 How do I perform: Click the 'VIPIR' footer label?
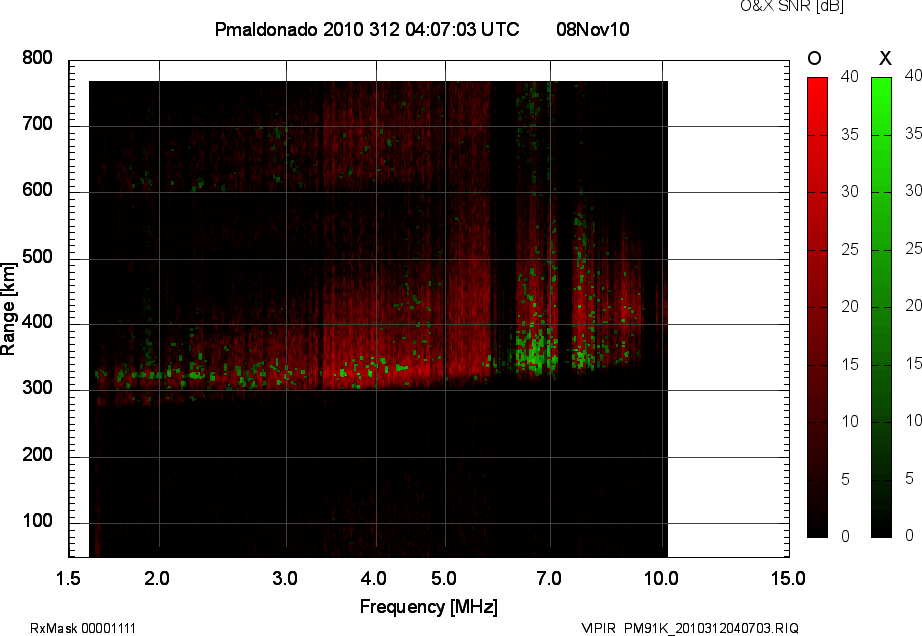pyautogui.click(x=598, y=628)
